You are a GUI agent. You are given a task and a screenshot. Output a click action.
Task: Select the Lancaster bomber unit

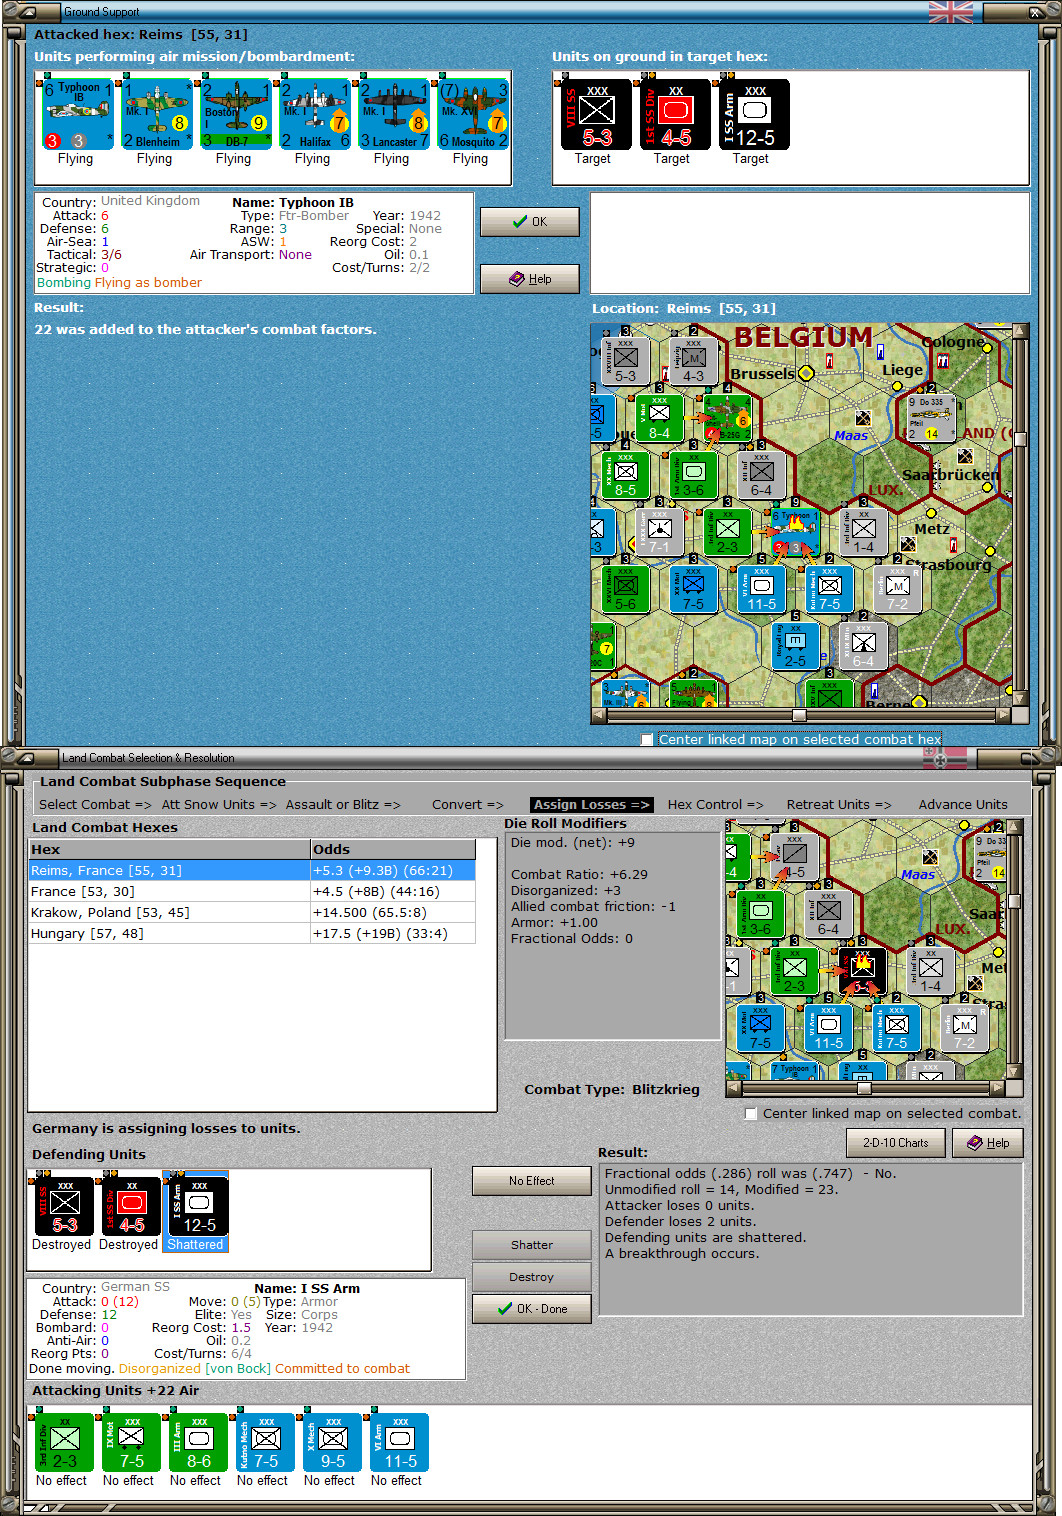pos(394,115)
